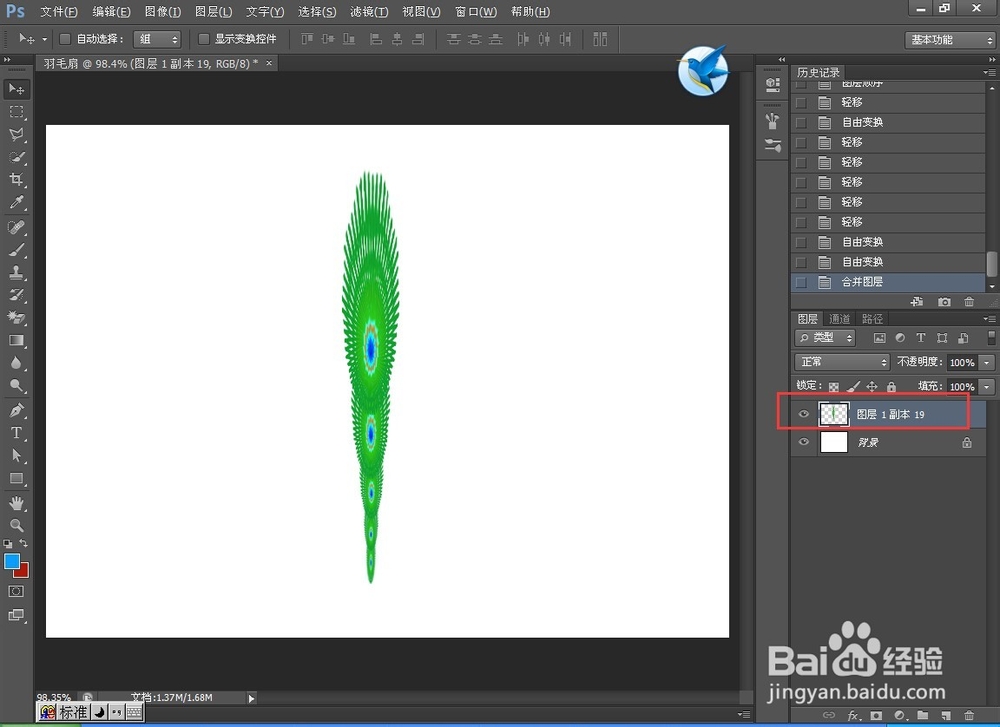
Task: Hide the 背景 layer eye icon
Action: [x=804, y=442]
